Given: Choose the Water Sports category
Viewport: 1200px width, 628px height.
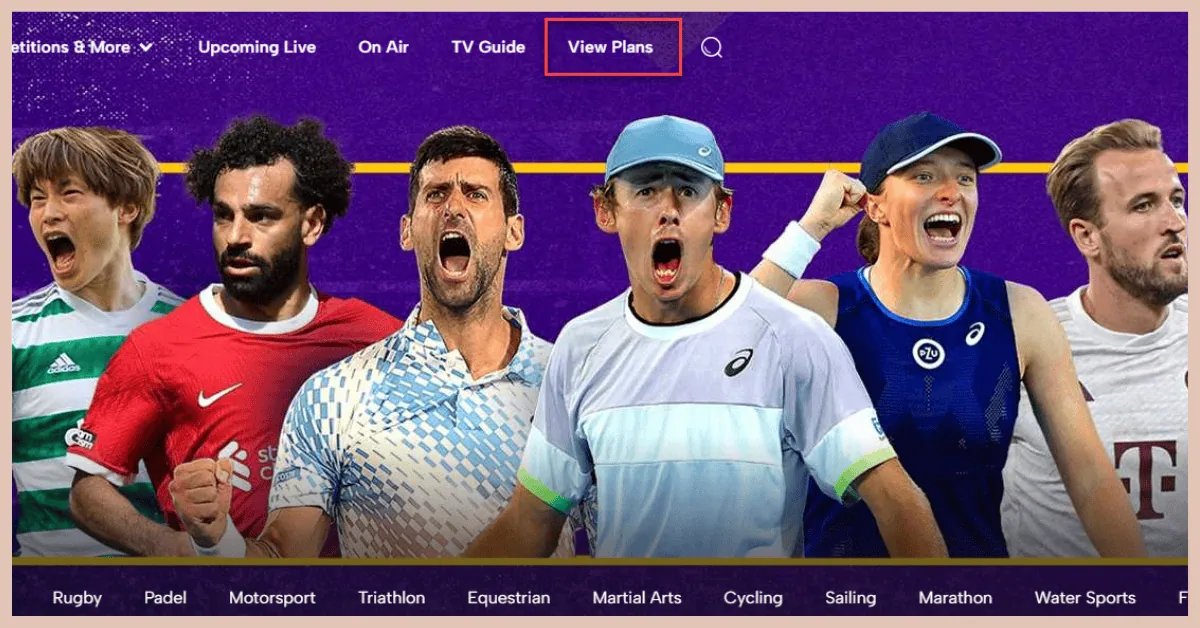Looking at the screenshot, I should click(x=1085, y=598).
